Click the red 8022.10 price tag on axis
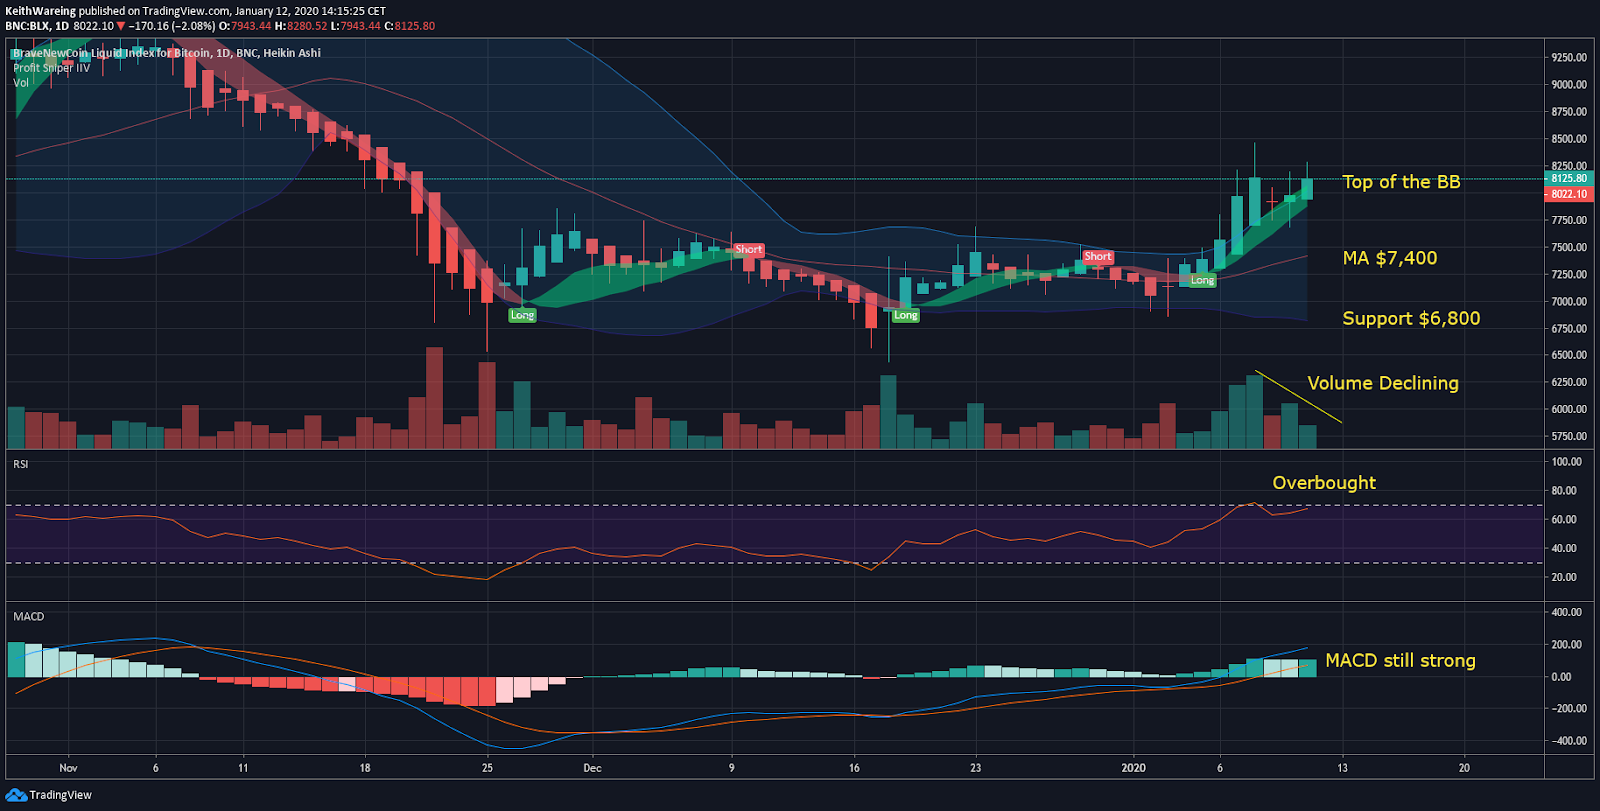 [x=1567, y=194]
